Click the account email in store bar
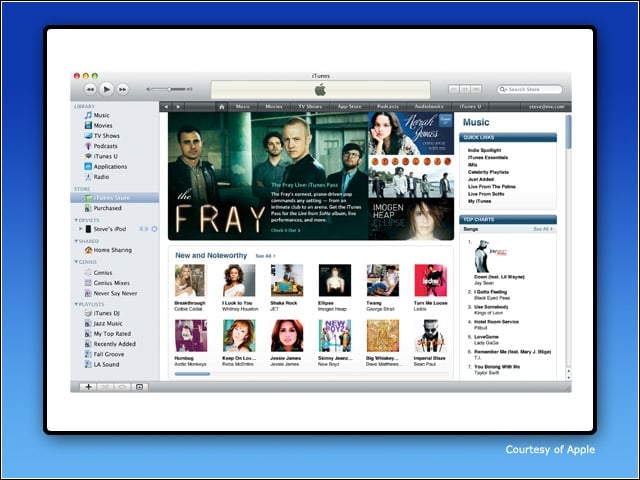This screenshot has height=480, width=640. coord(547,107)
